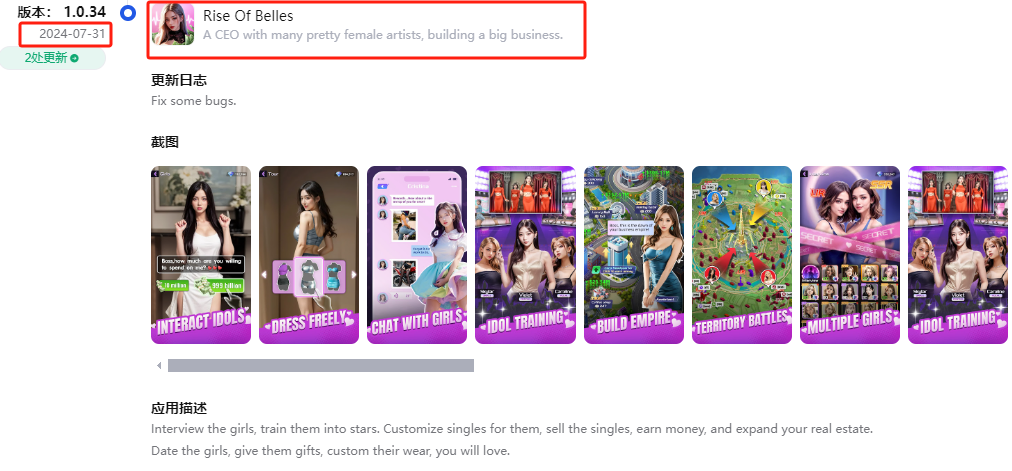This screenshot has width=1012, height=471.
Task: Open the Dress Freely screenshot
Action: pyautogui.click(x=309, y=255)
